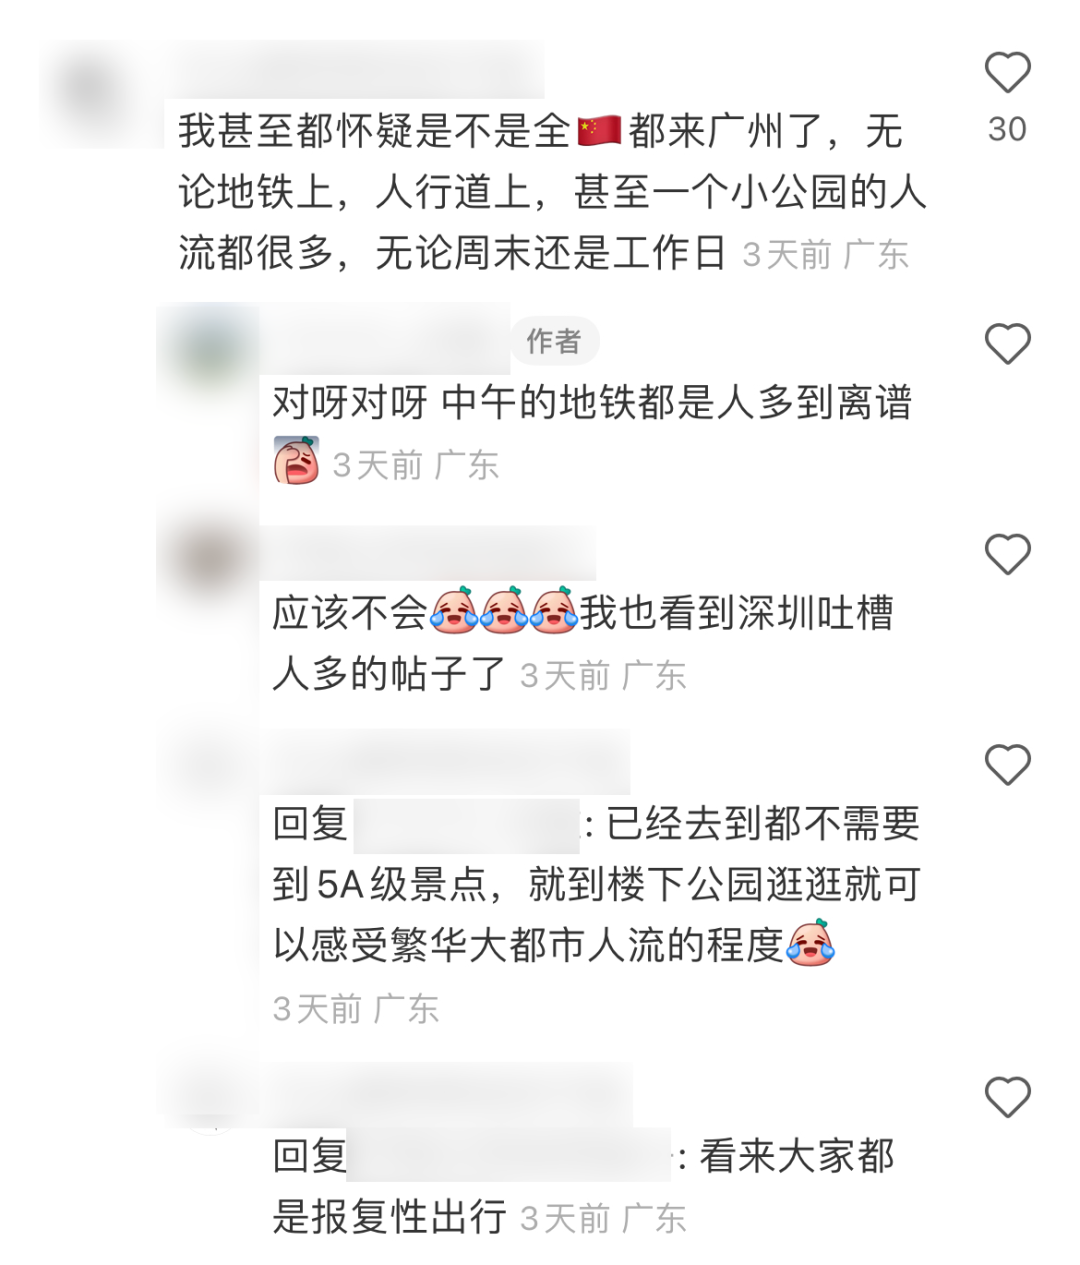Like the reply mentioning 5A级景点
Screen dimensions: 1080x1265
point(1007,765)
